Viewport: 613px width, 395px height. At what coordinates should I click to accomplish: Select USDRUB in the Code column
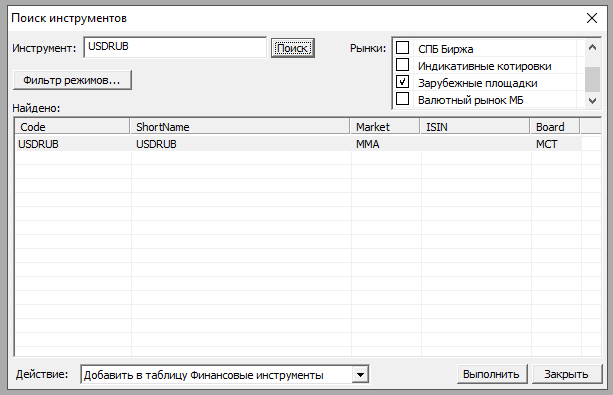pos(38,144)
